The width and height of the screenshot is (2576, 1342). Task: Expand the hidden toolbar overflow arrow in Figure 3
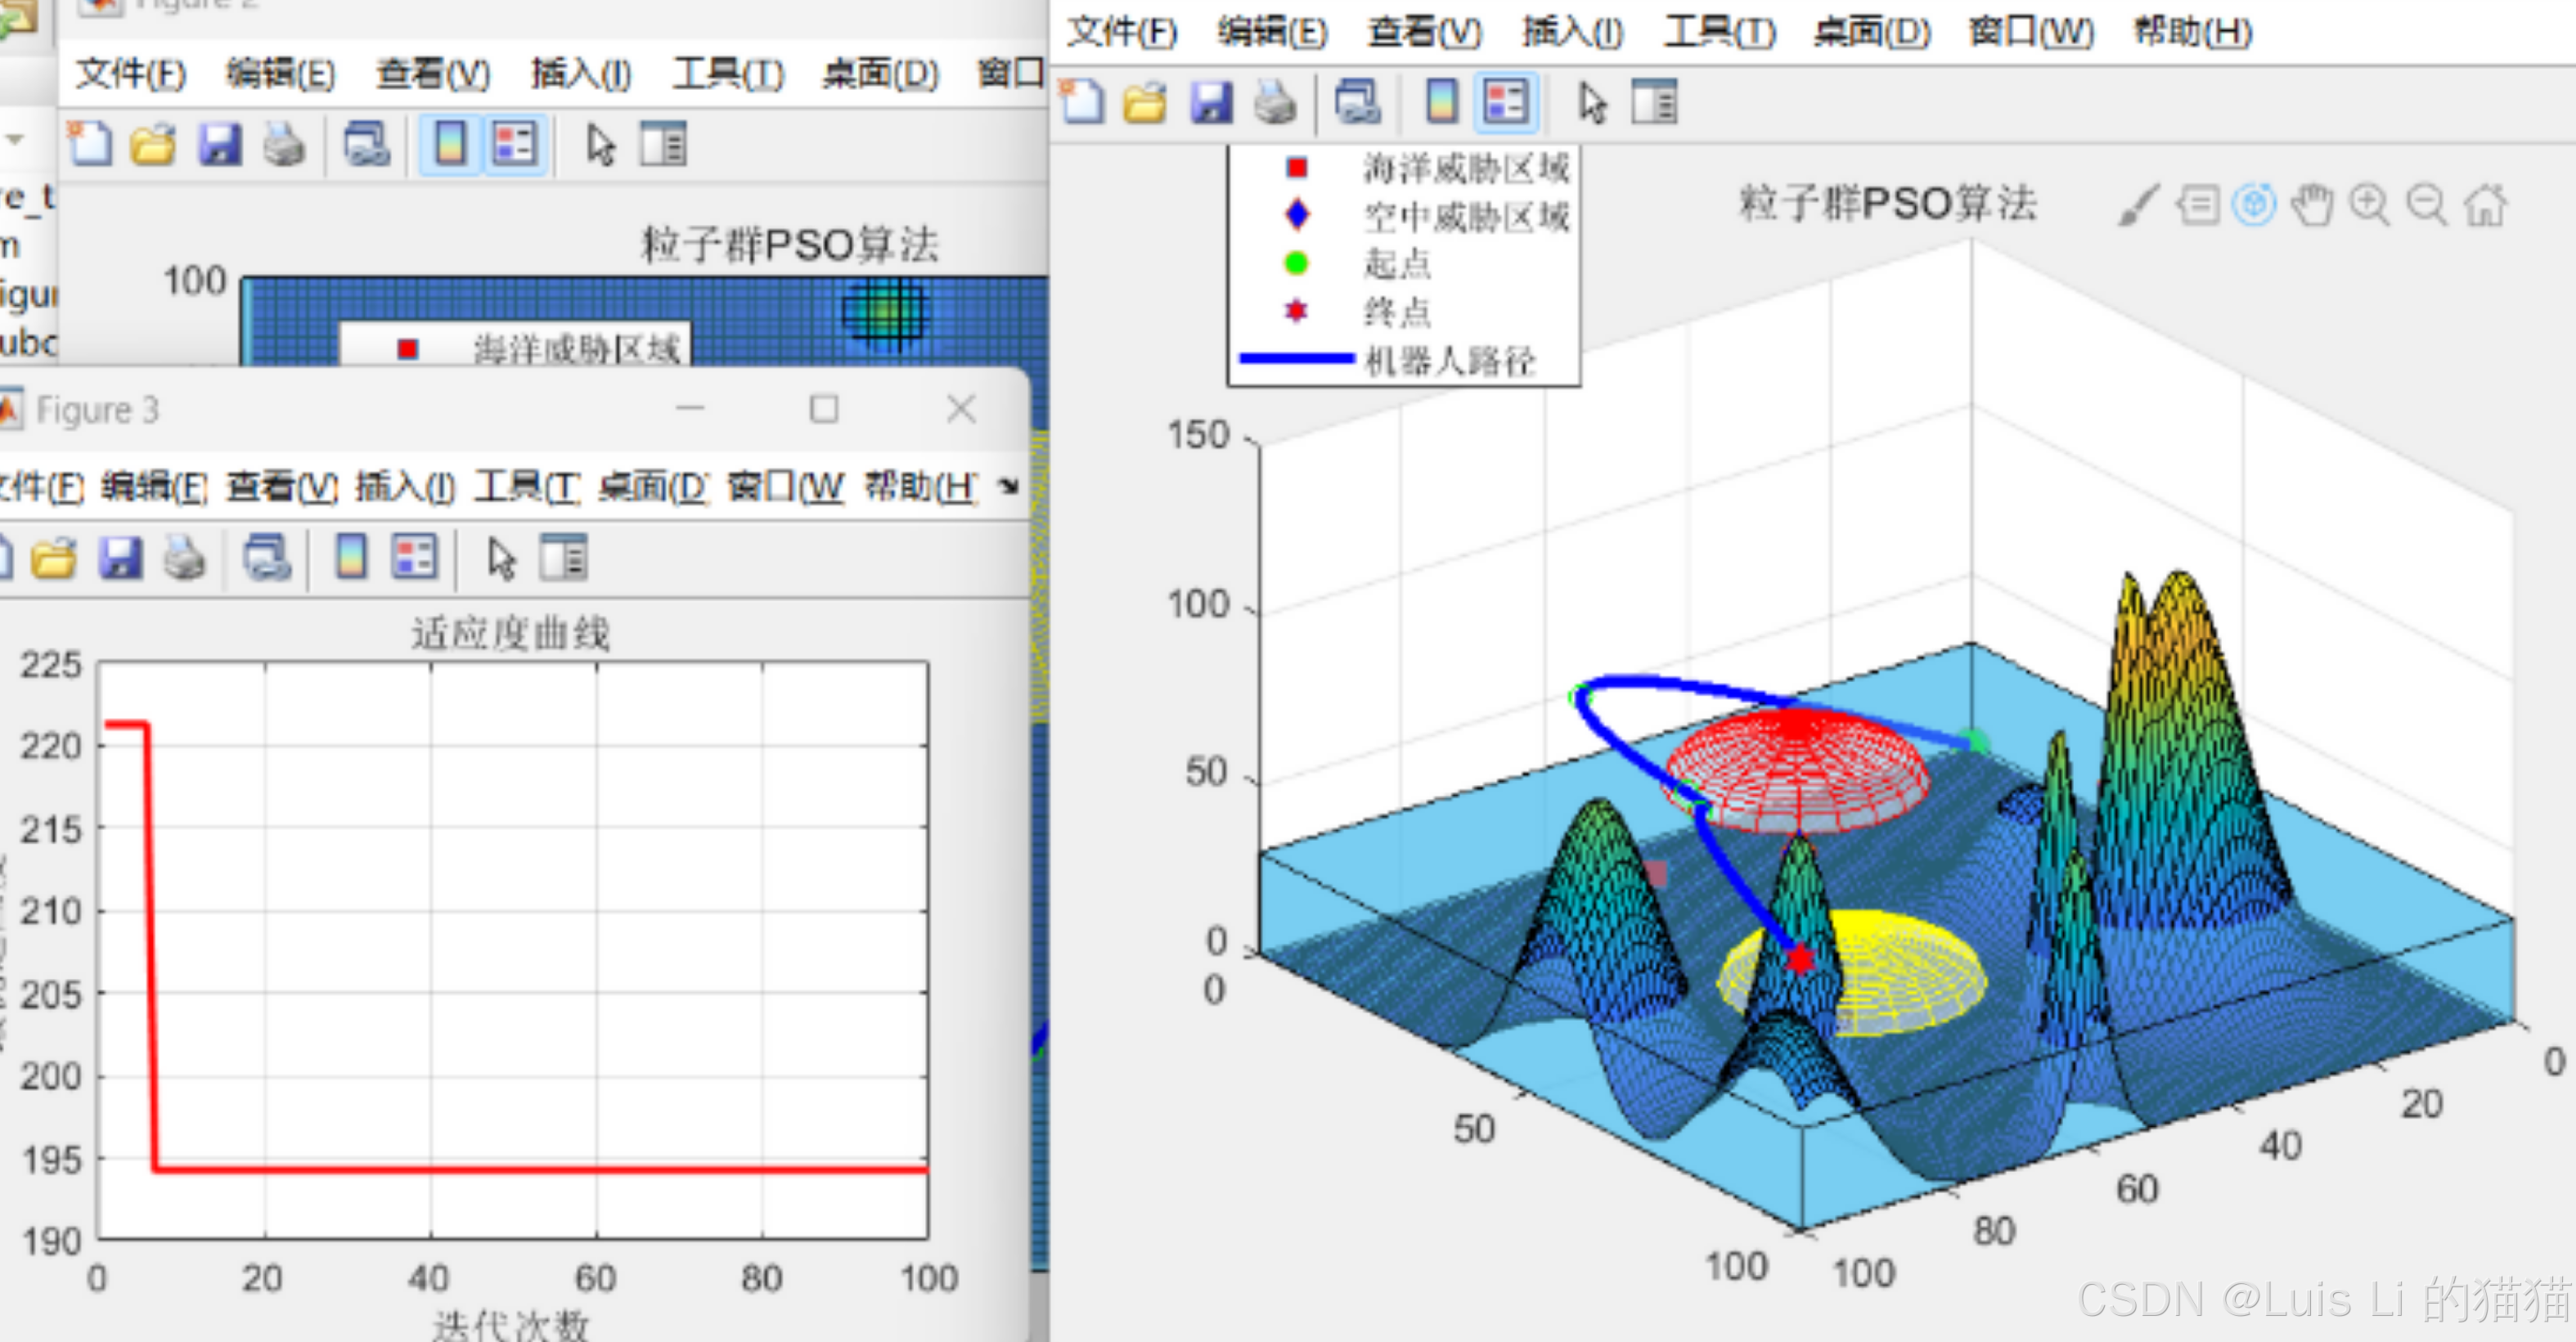click(1008, 486)
